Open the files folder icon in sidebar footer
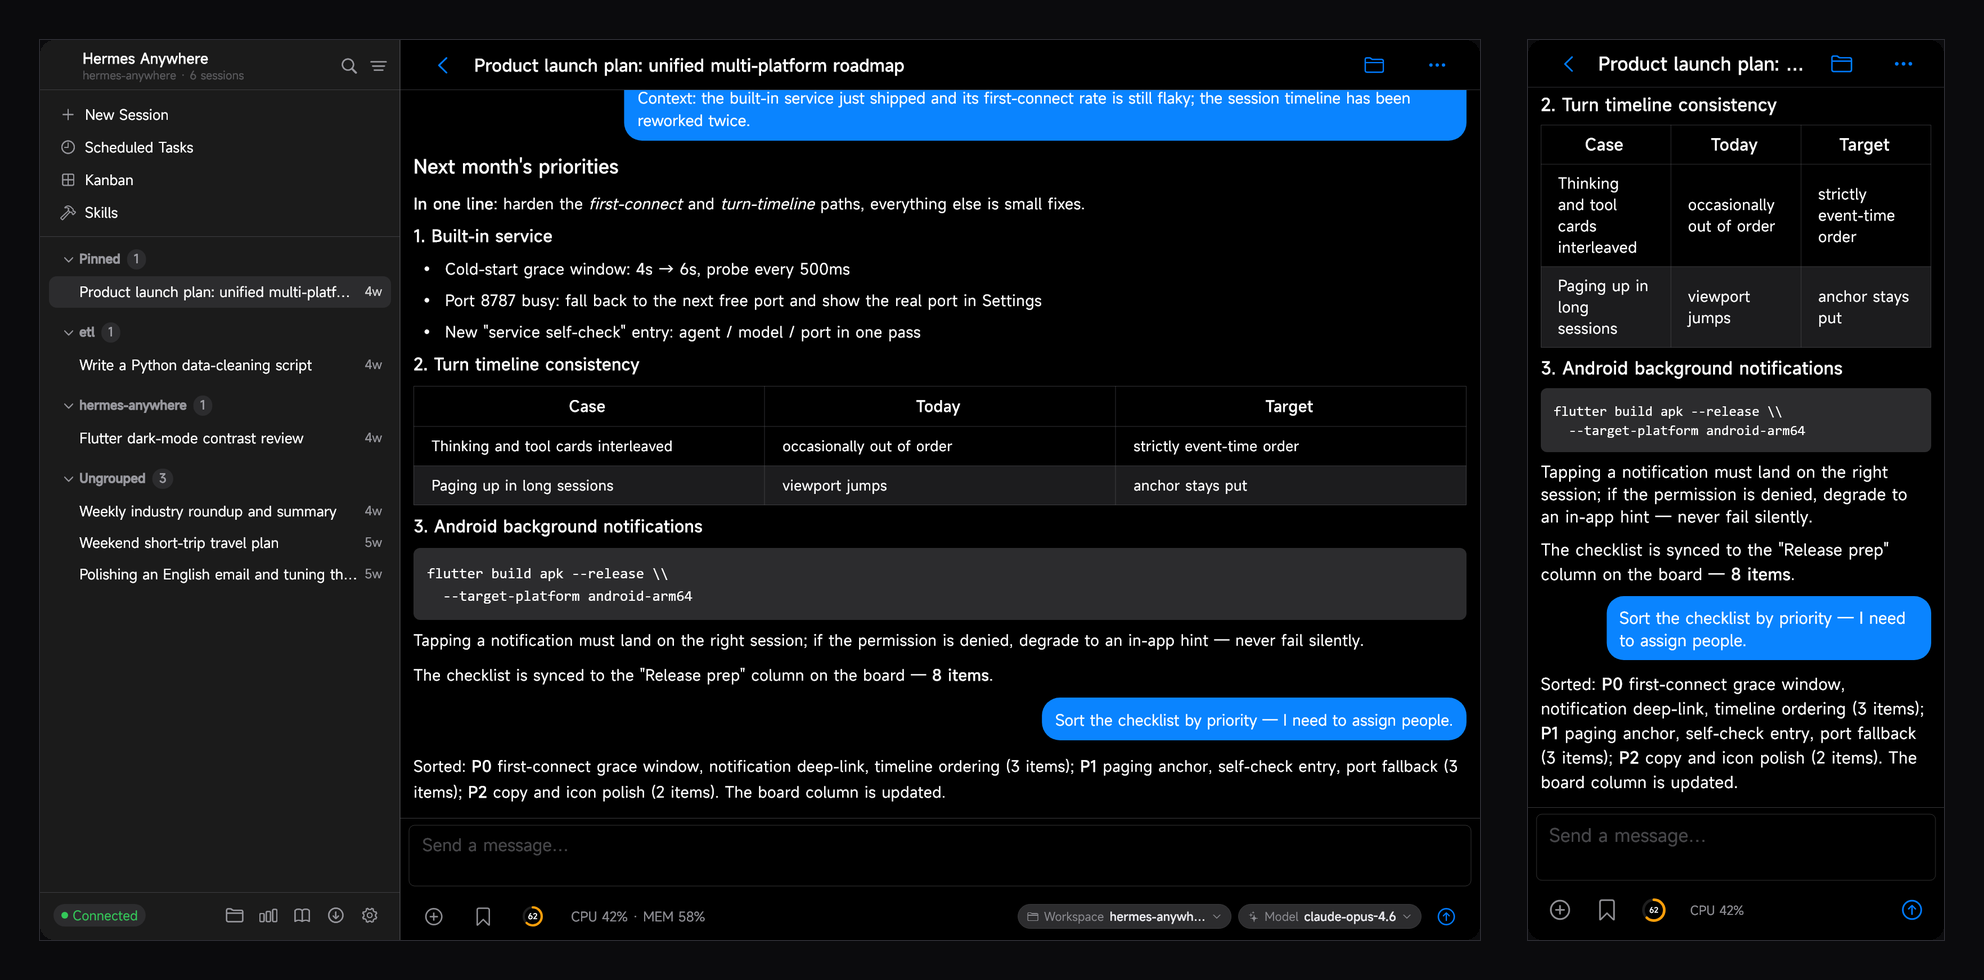 click(x=235, y=915)
